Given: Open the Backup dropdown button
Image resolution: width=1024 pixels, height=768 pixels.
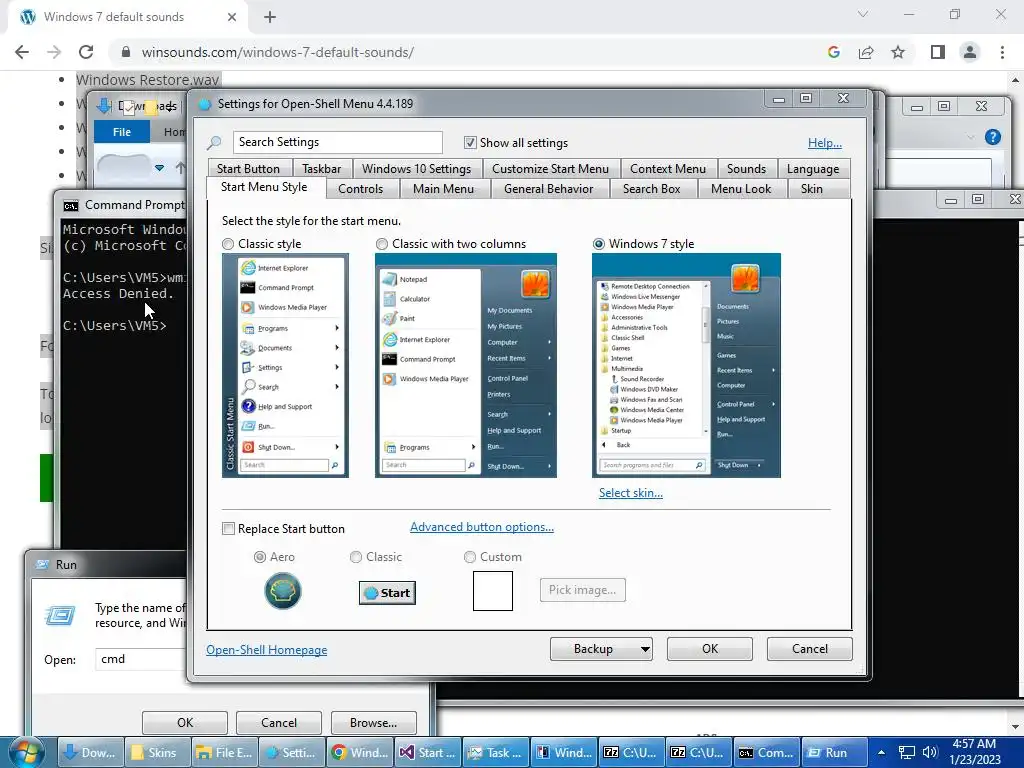Looking at the screenshot, I should 601,648.
